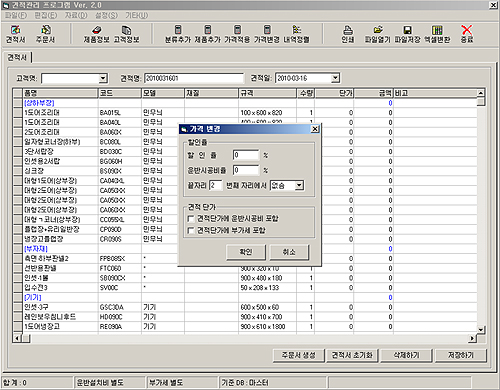Open the 설정(S) menu
Image resolution: width=500 pixels, height=390 pixels.
pos(106,15)
